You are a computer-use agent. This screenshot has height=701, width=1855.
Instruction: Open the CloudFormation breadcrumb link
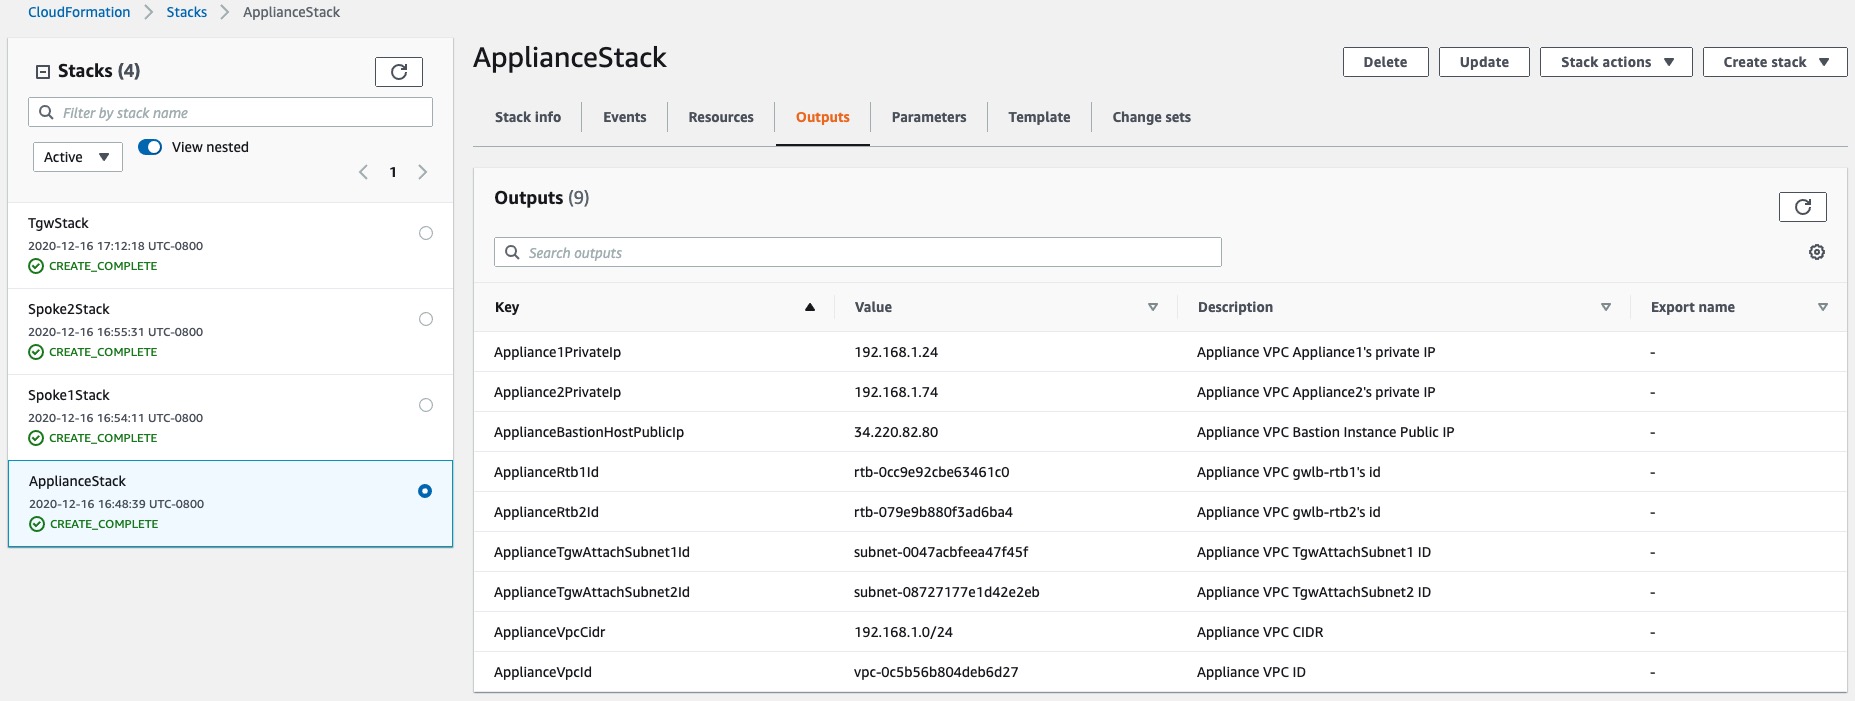point(79,12)
